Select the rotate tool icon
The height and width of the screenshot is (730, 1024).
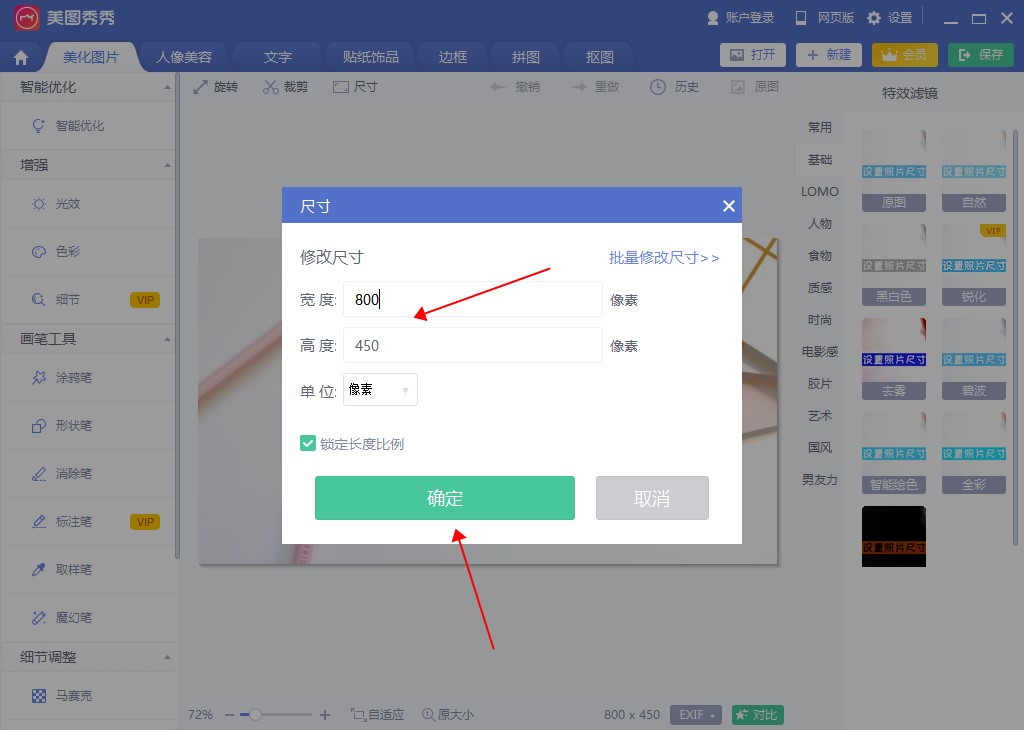[200, 87]
